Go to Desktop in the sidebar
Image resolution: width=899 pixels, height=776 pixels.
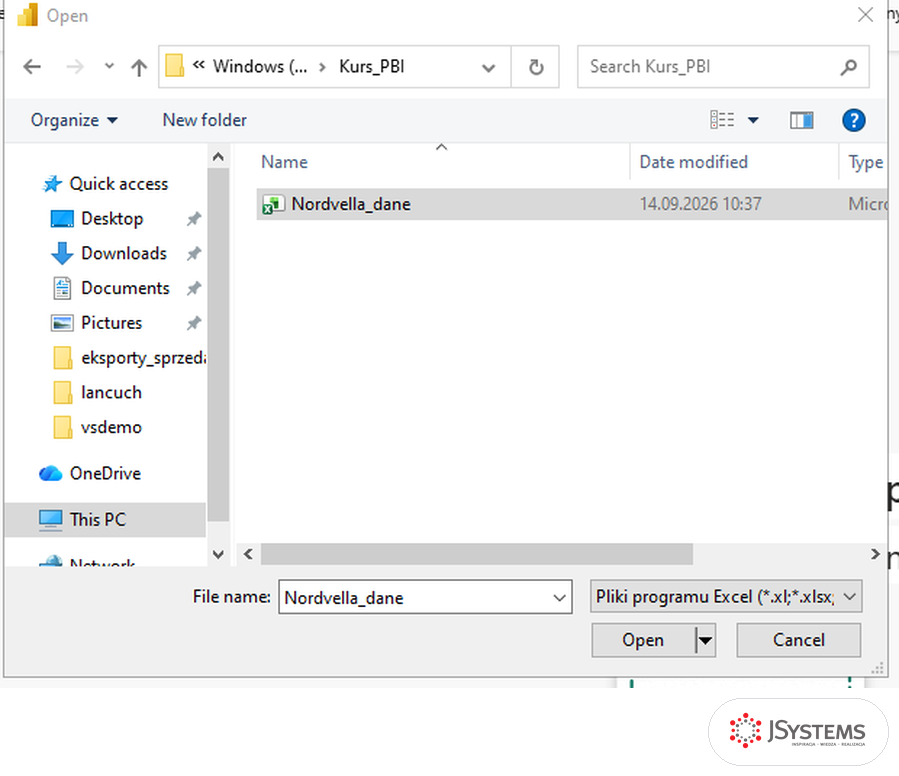click(x=112, y=219)
